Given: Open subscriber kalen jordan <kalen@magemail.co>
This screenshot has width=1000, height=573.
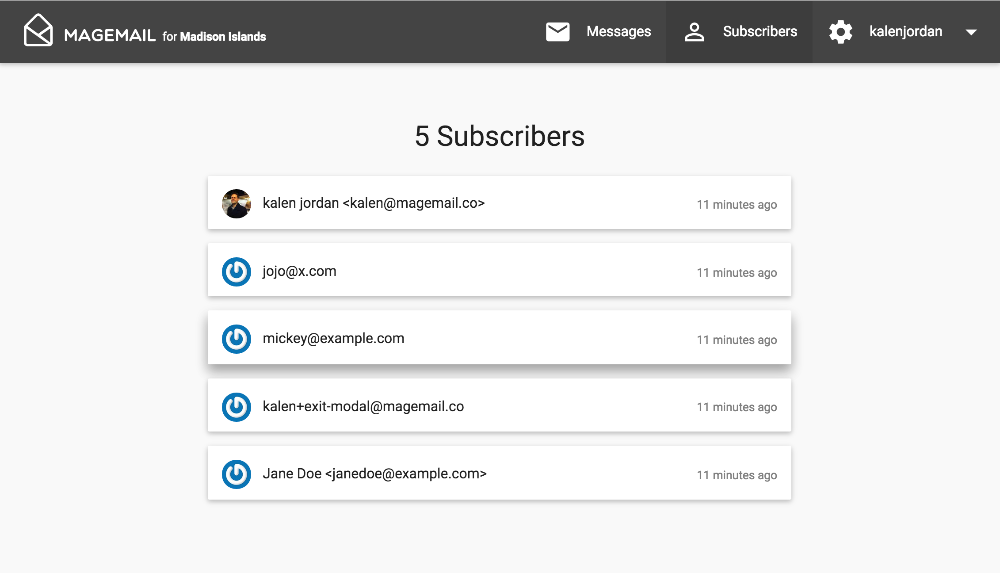Looking at the screenshot, I should click(373, 203).
